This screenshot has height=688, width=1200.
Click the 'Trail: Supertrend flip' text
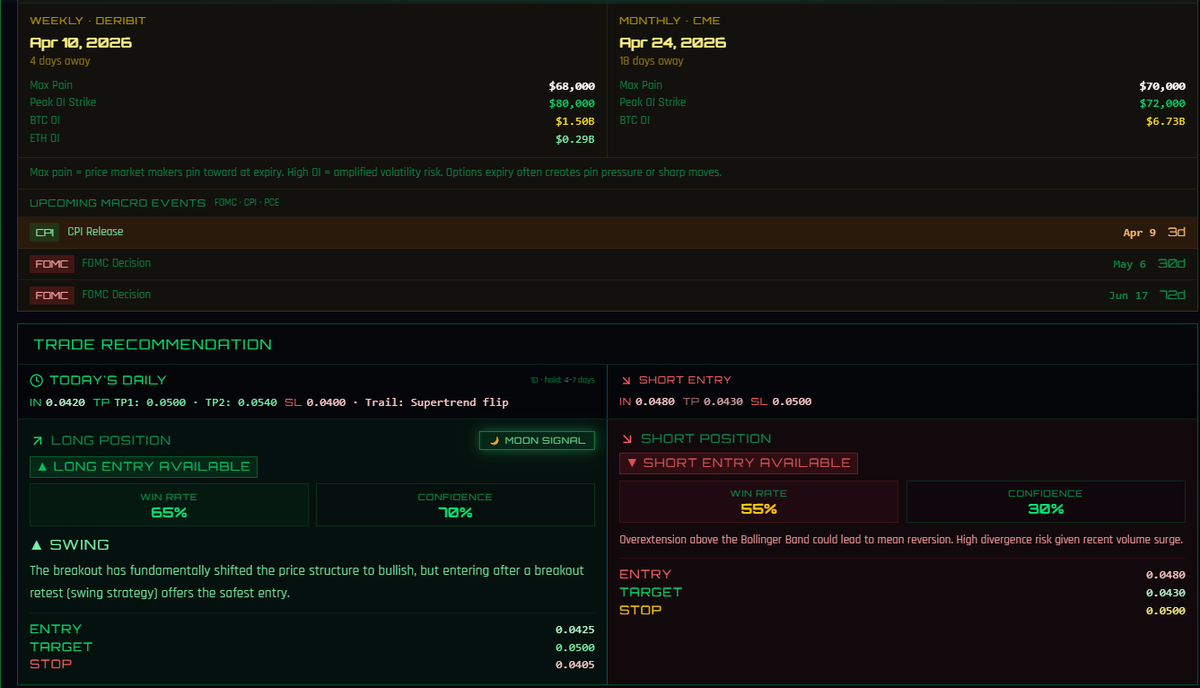436,403
